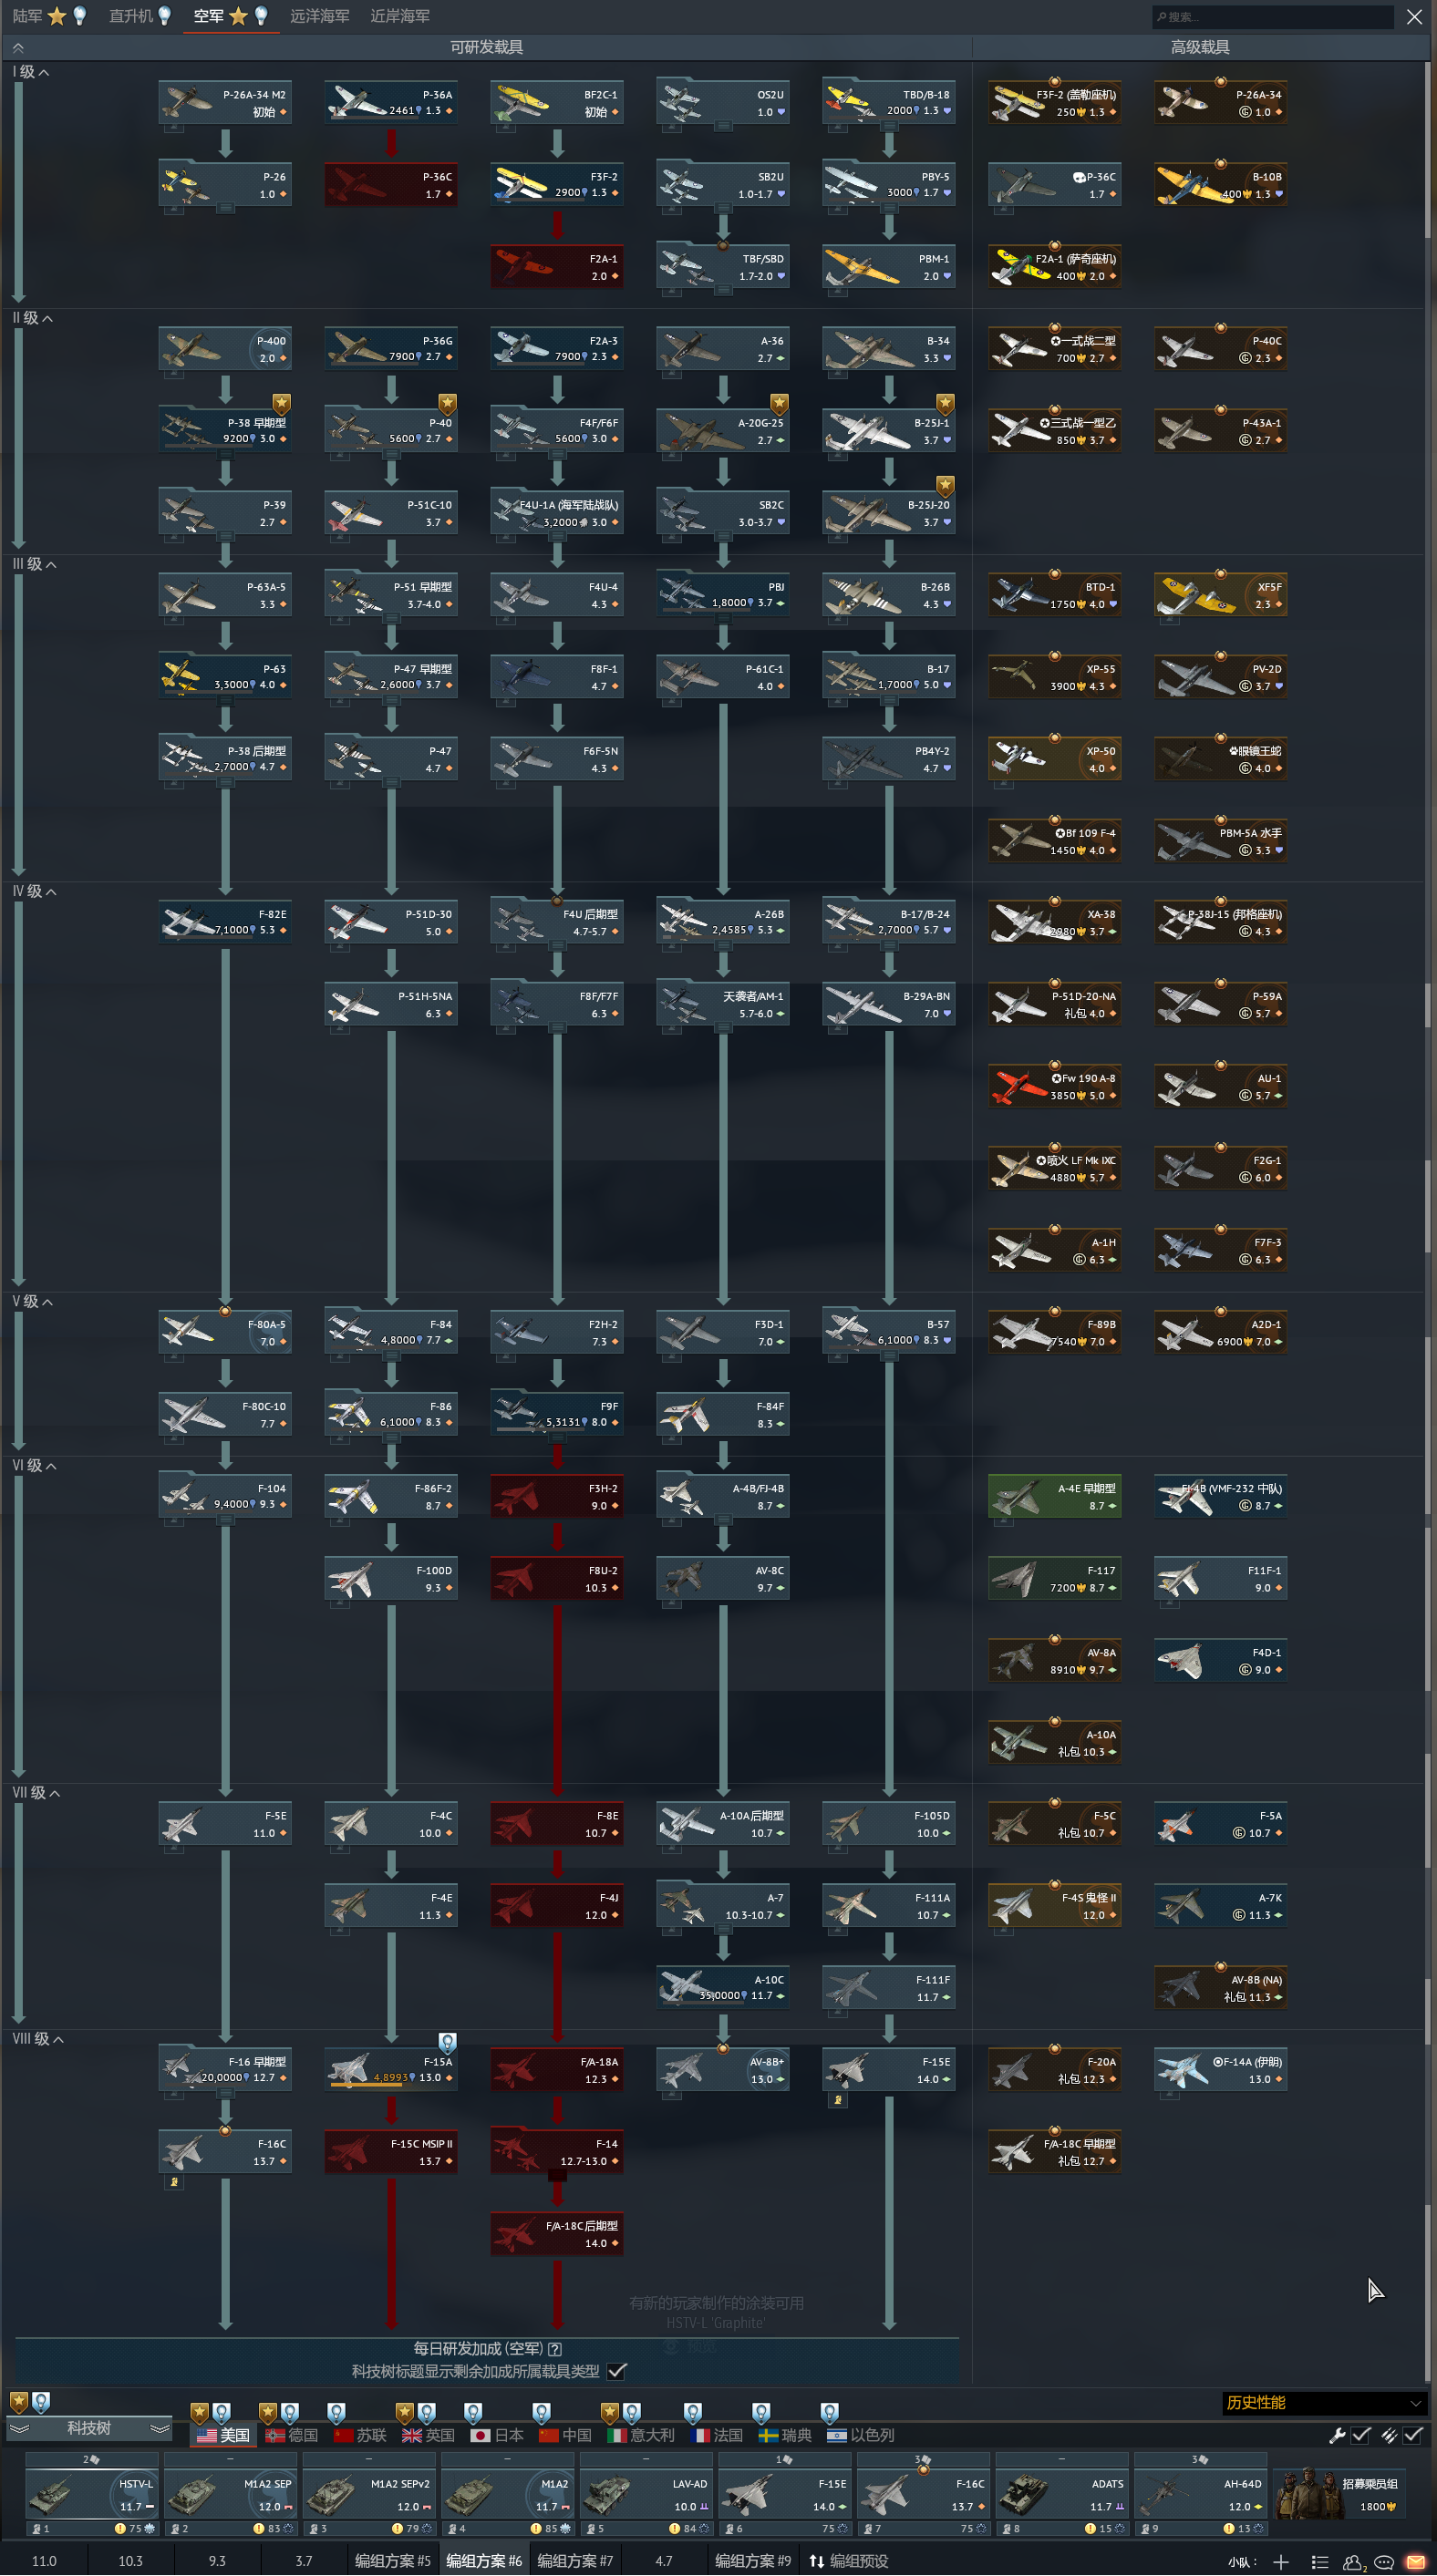Toggle the checkbox next to wrench icon

coord(1360,2435)
